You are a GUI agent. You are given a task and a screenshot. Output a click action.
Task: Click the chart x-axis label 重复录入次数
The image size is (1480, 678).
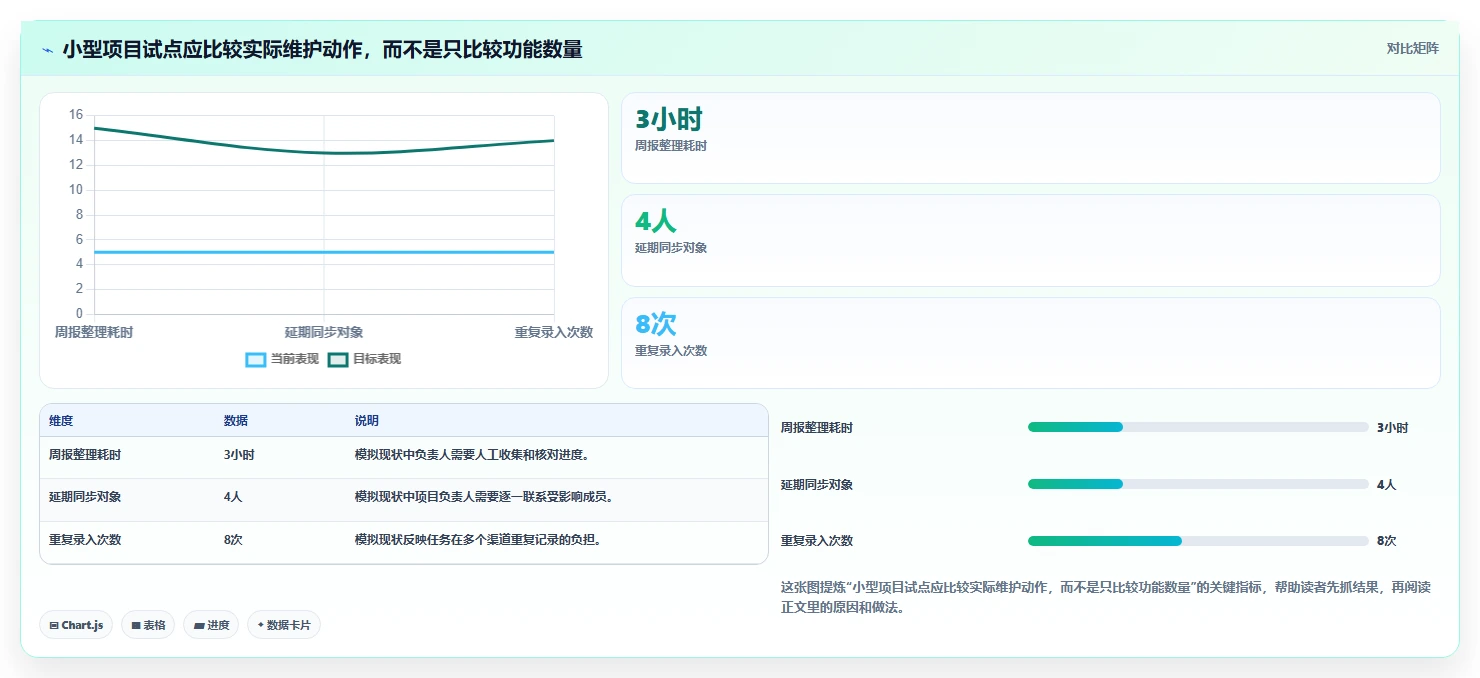point(554,332)
